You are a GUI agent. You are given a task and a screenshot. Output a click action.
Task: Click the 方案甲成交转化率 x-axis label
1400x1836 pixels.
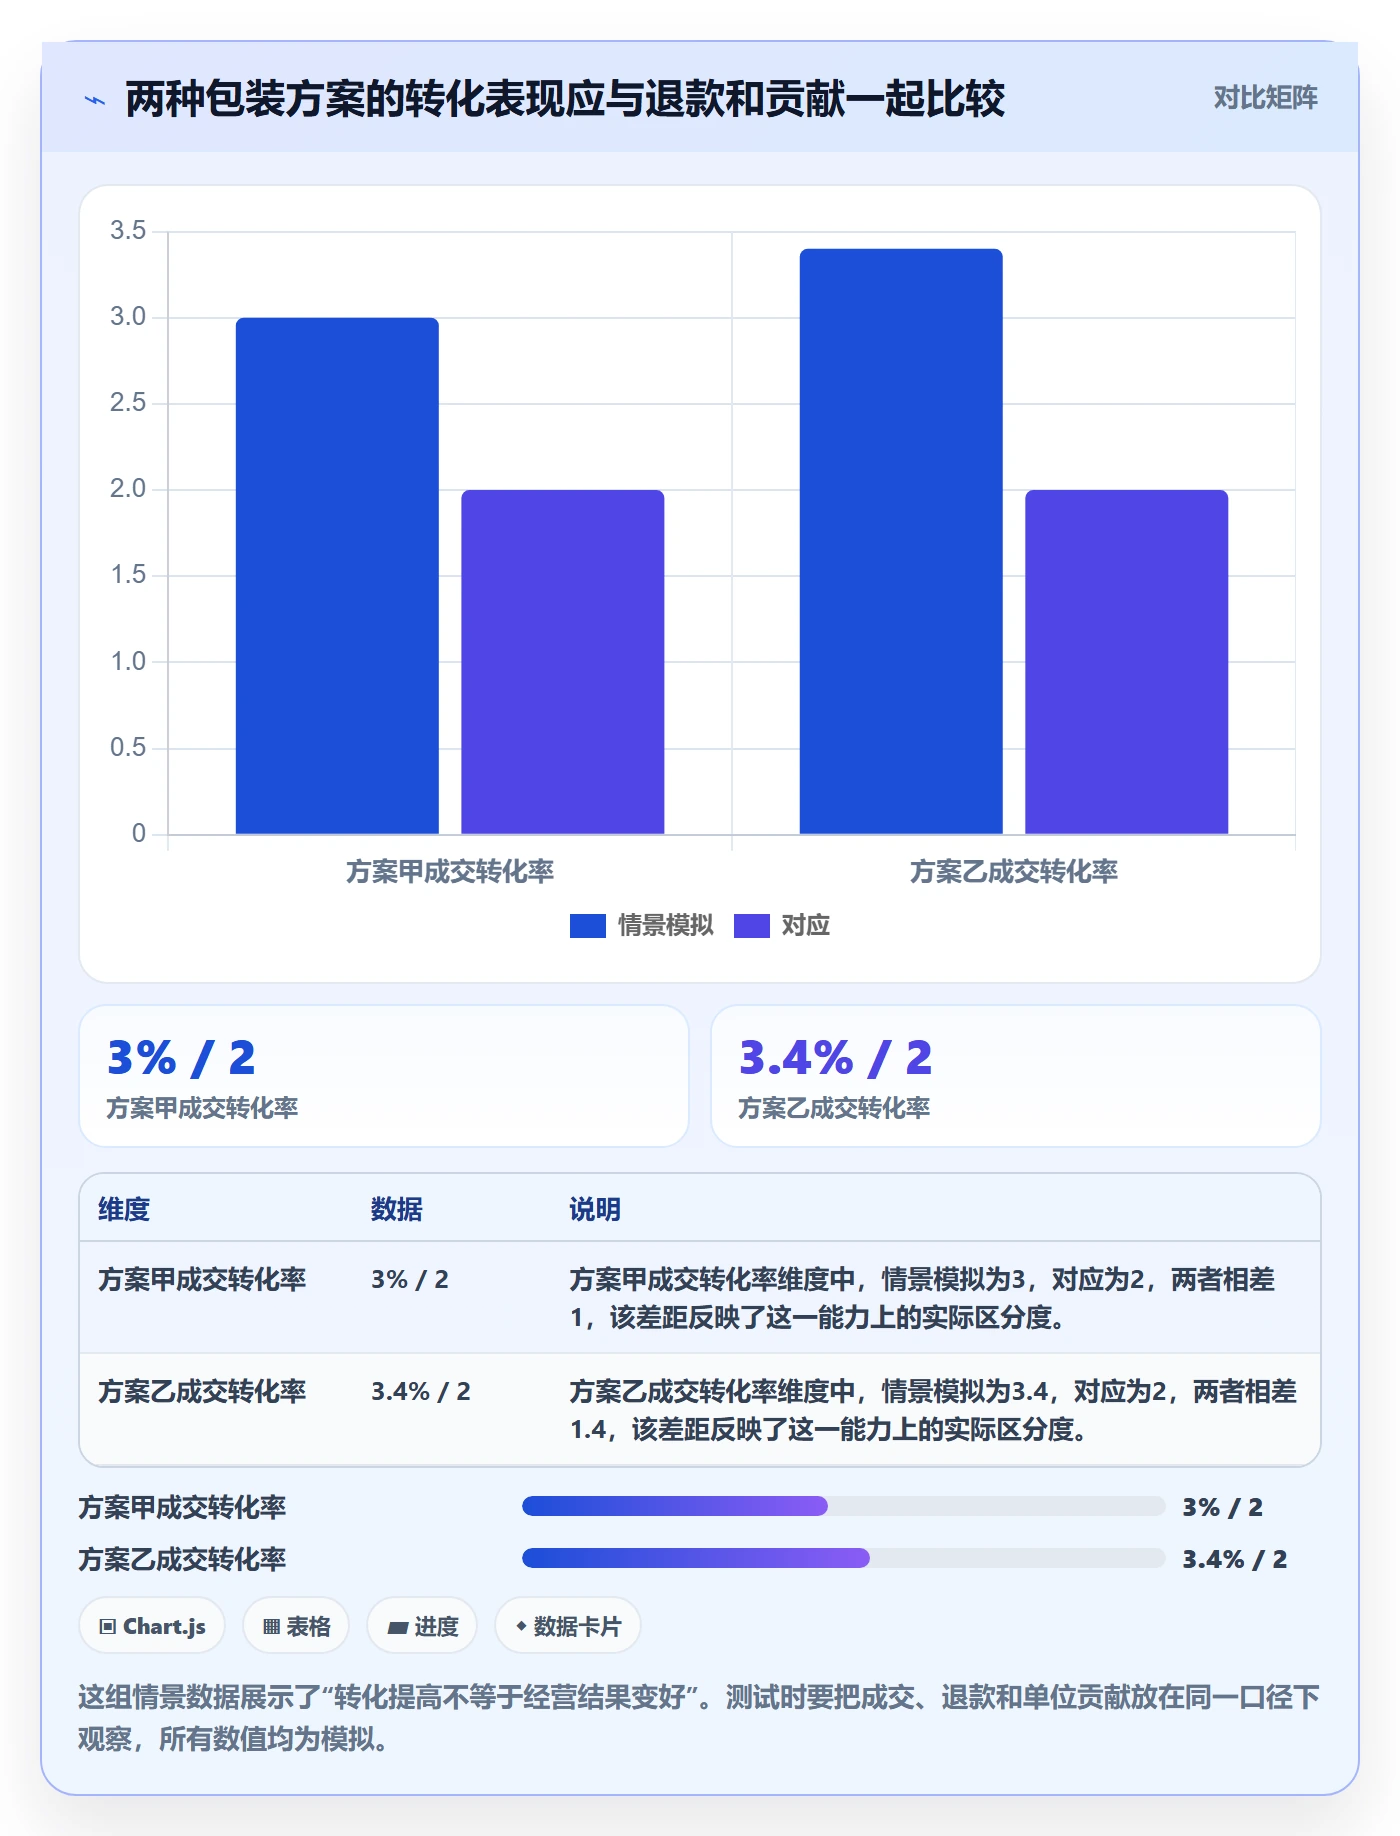click(450, 872)
